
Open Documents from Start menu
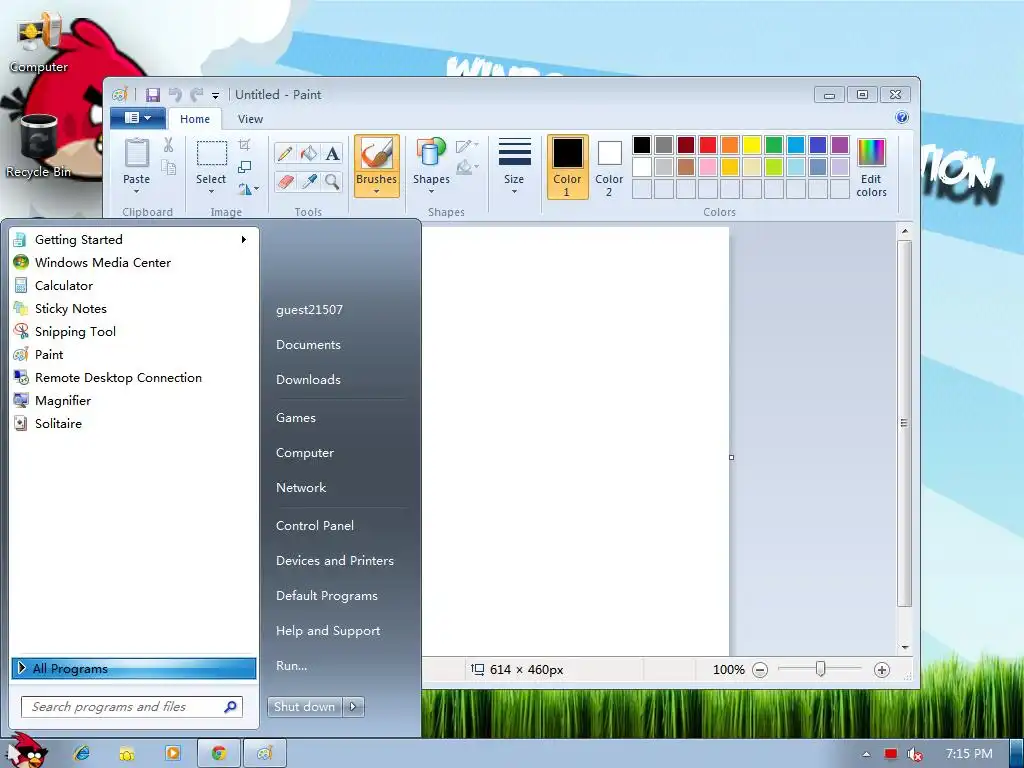tap(308, 345)
